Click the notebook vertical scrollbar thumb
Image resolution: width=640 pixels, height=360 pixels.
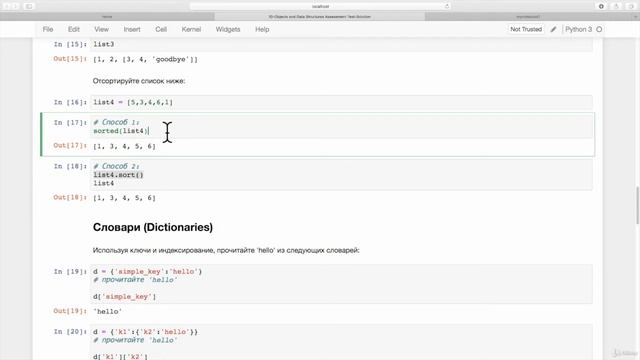(x=638, y=205)
